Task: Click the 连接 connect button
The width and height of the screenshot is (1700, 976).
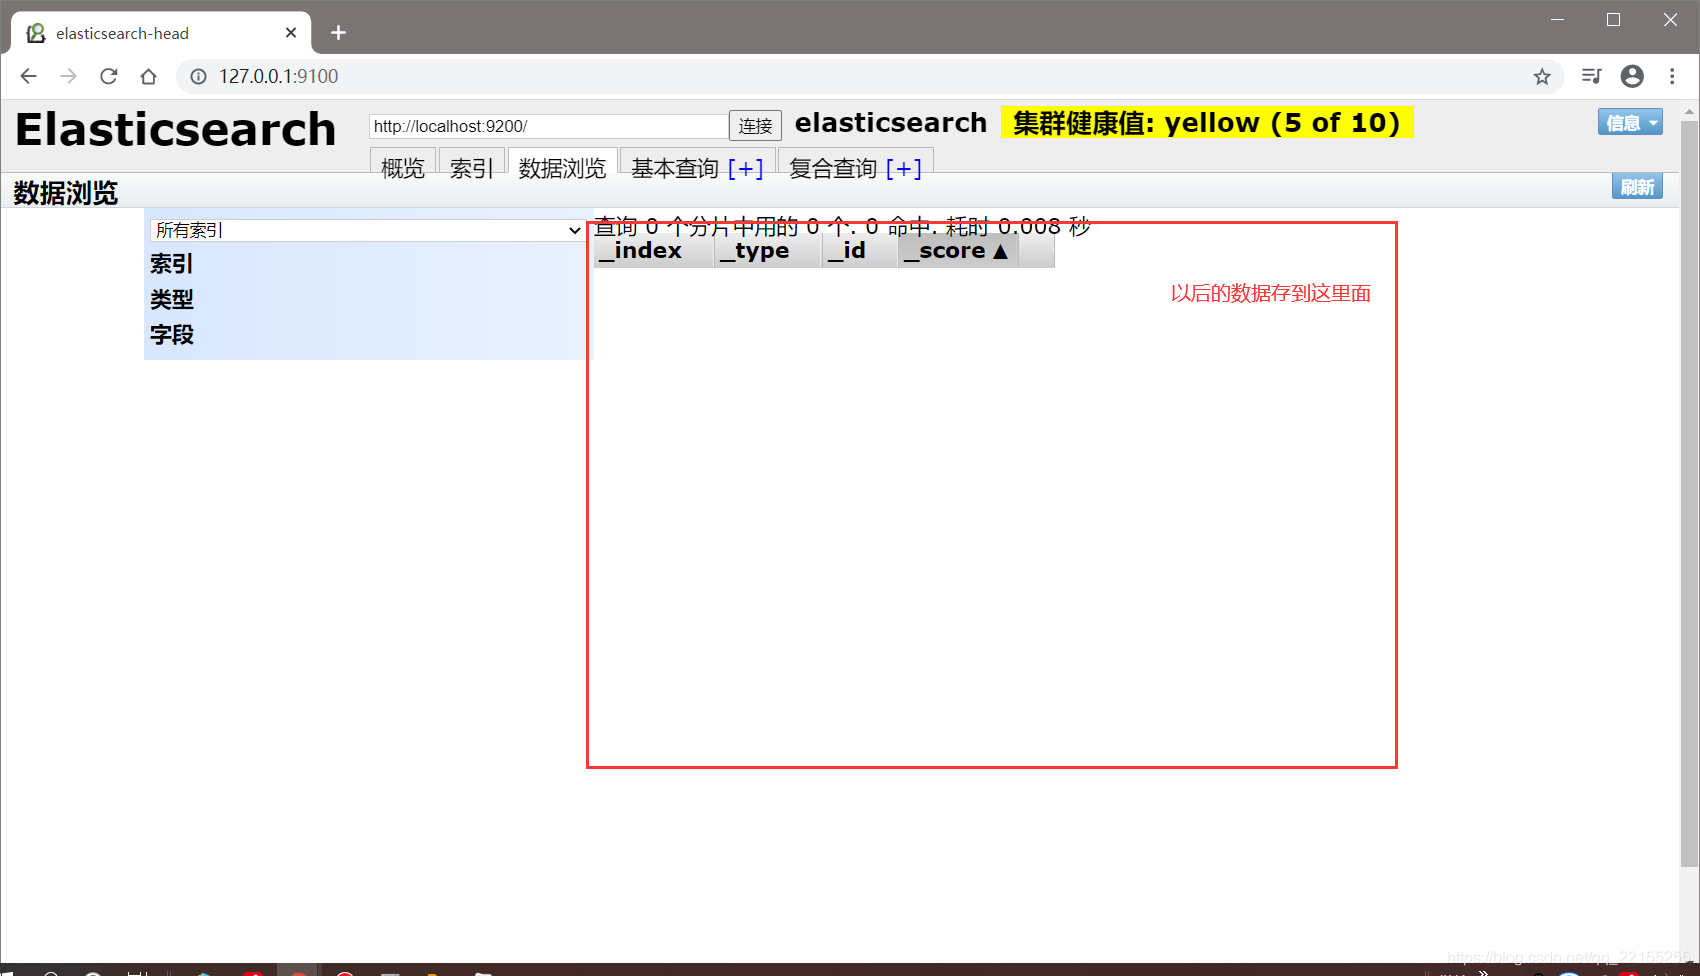Action: pos(755,126)
